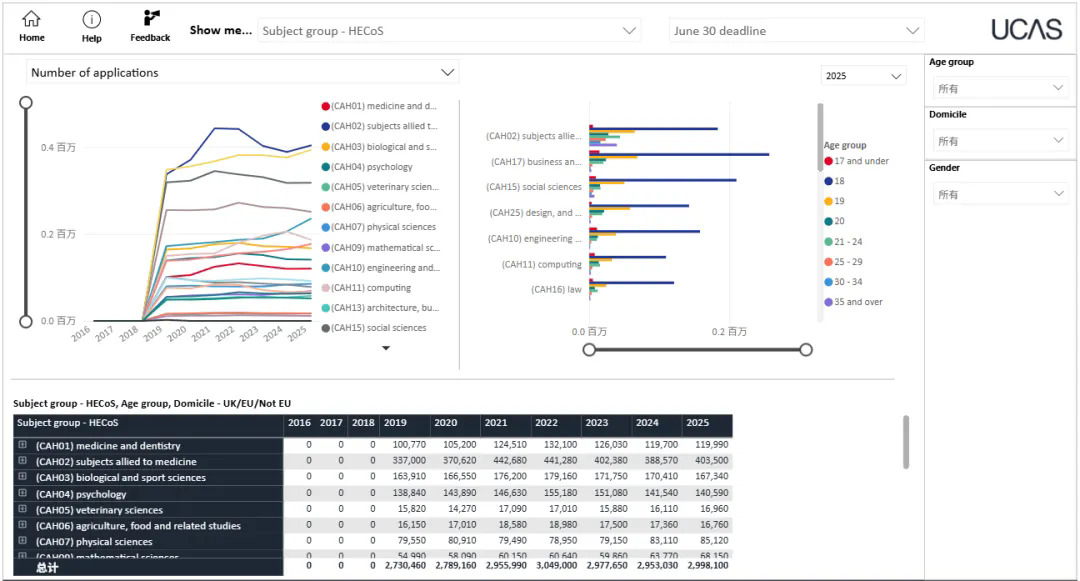Click the Feedback icon
Image resolution: width=1080 pixels, height=581 pixels.
pos(151,19)
